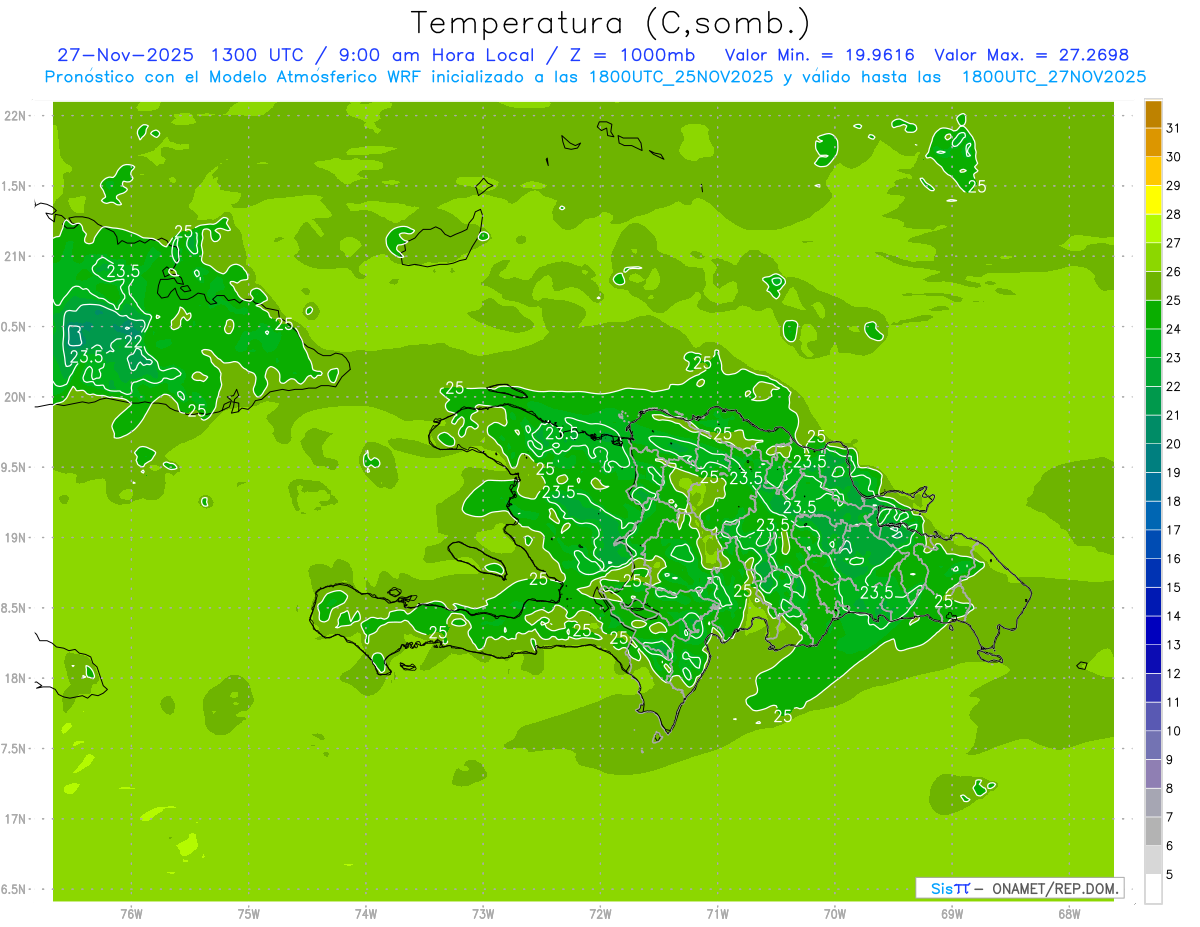Click the '76W' longitude axis label
The image size is (1200, 927).
131,914
